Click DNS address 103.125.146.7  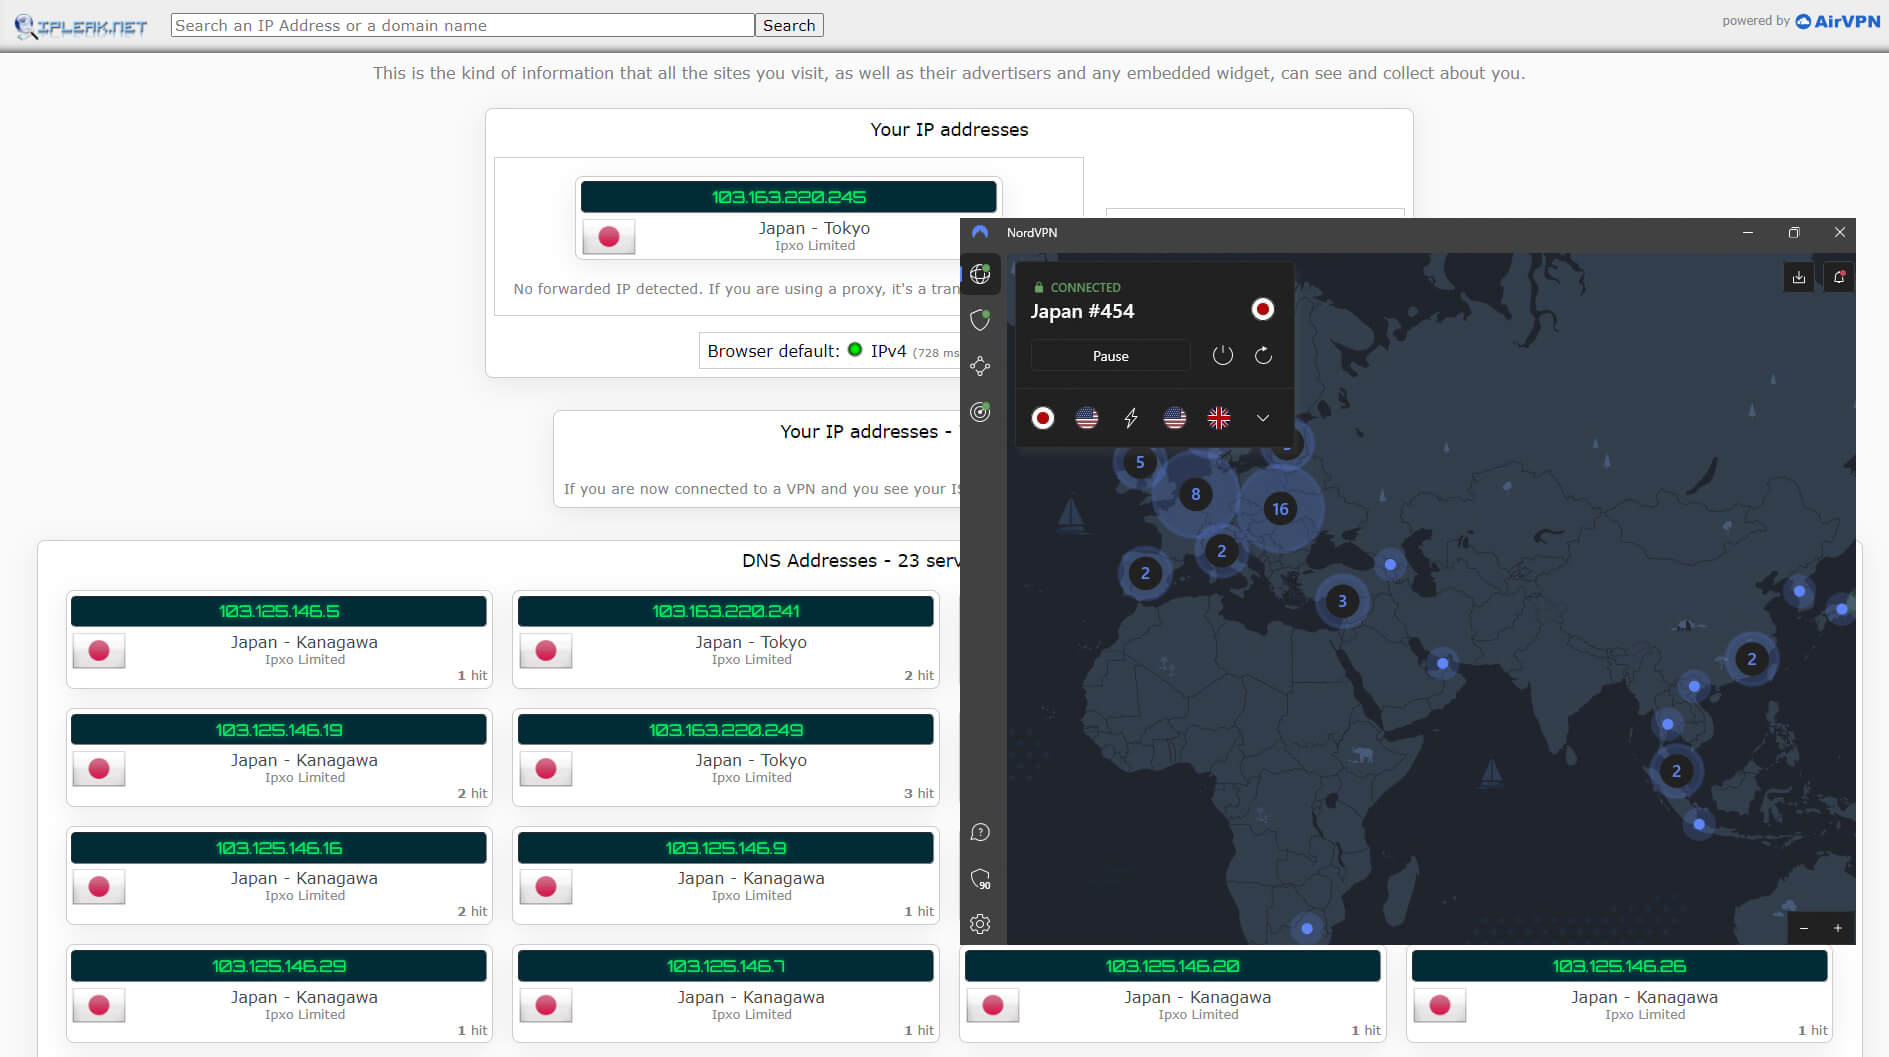pyautogui.click(x=726, y=966)
